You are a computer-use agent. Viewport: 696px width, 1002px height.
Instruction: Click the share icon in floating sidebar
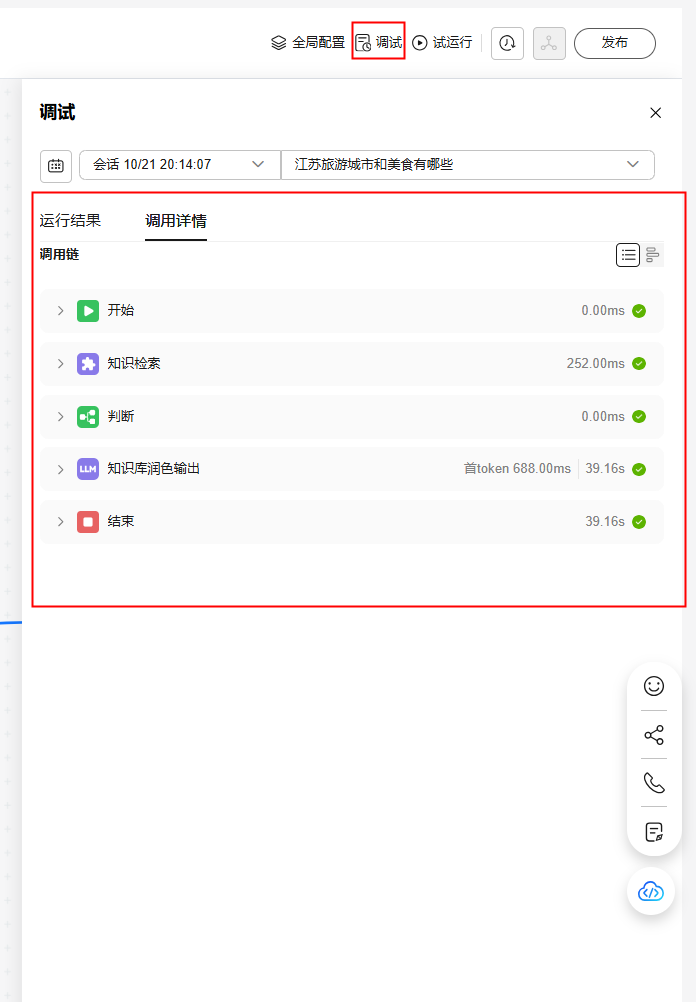[x=654, y=735]
